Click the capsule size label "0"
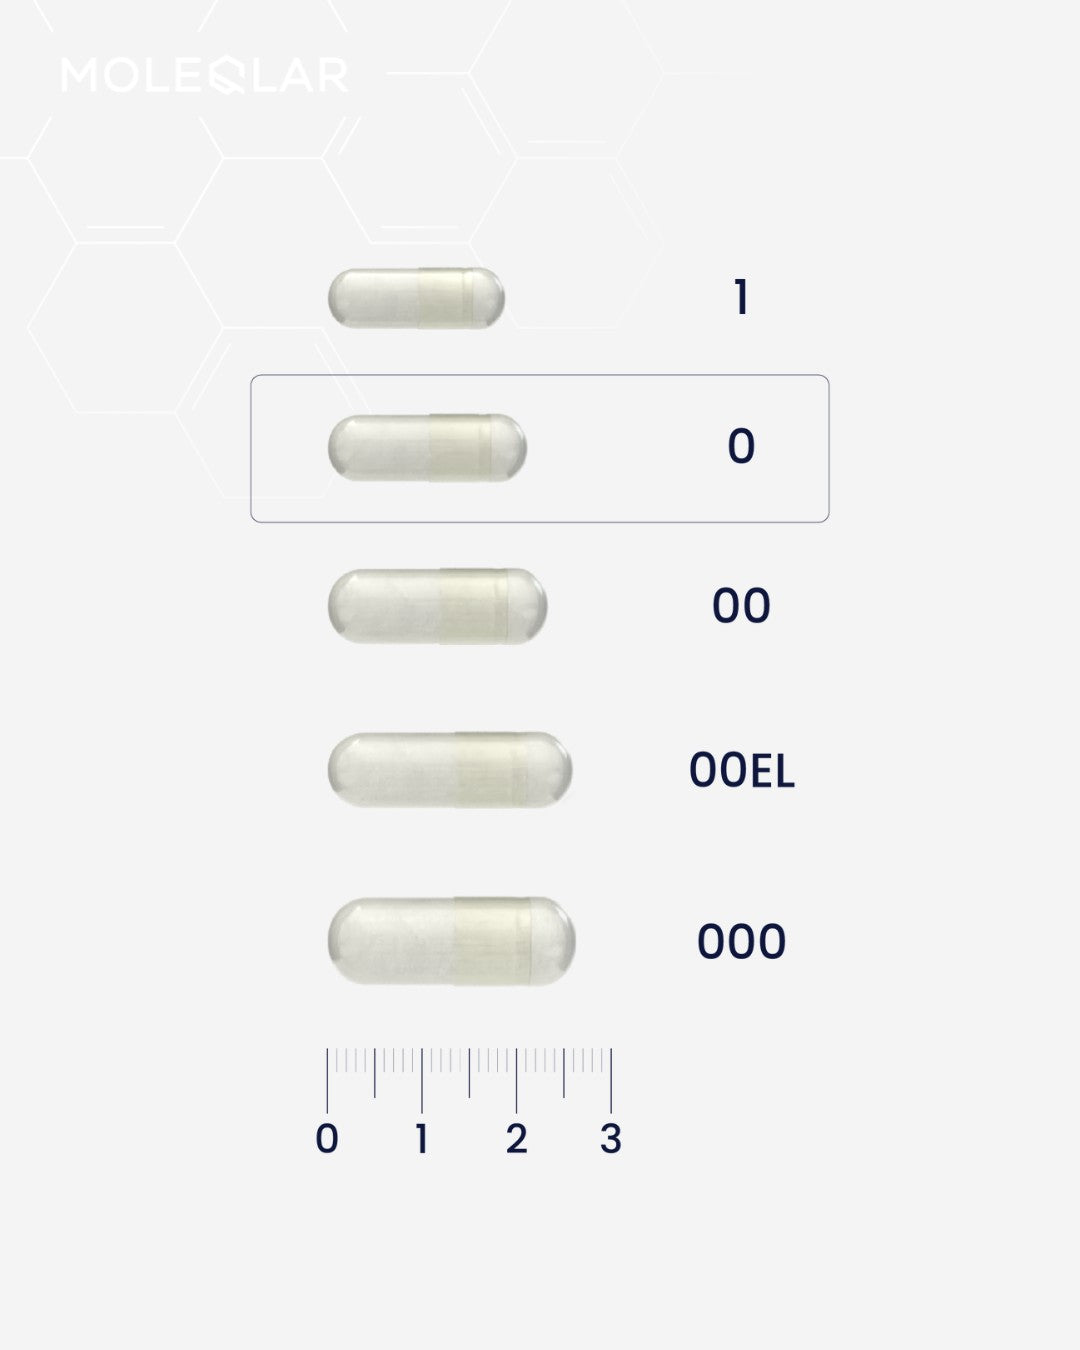The image size is (1080, 1350). pos(741,447)
